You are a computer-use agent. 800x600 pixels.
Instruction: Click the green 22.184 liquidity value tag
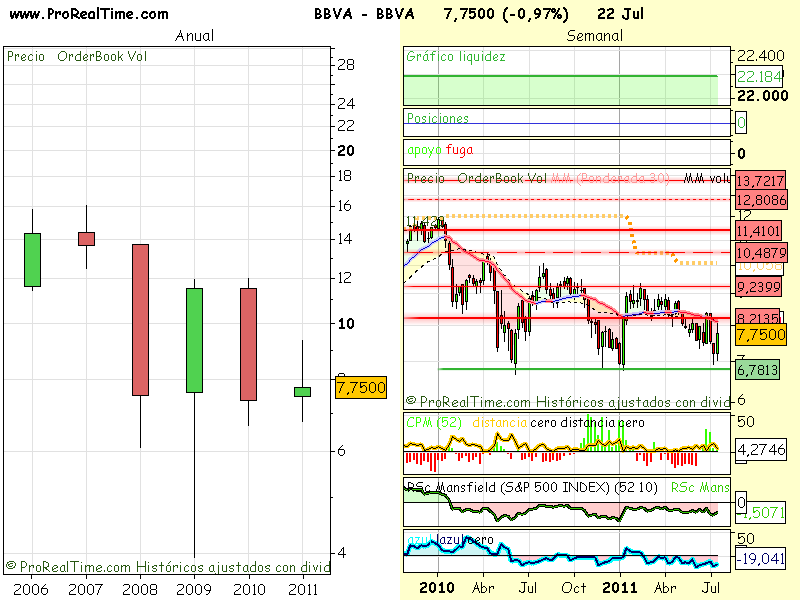[x=759, y=77]
